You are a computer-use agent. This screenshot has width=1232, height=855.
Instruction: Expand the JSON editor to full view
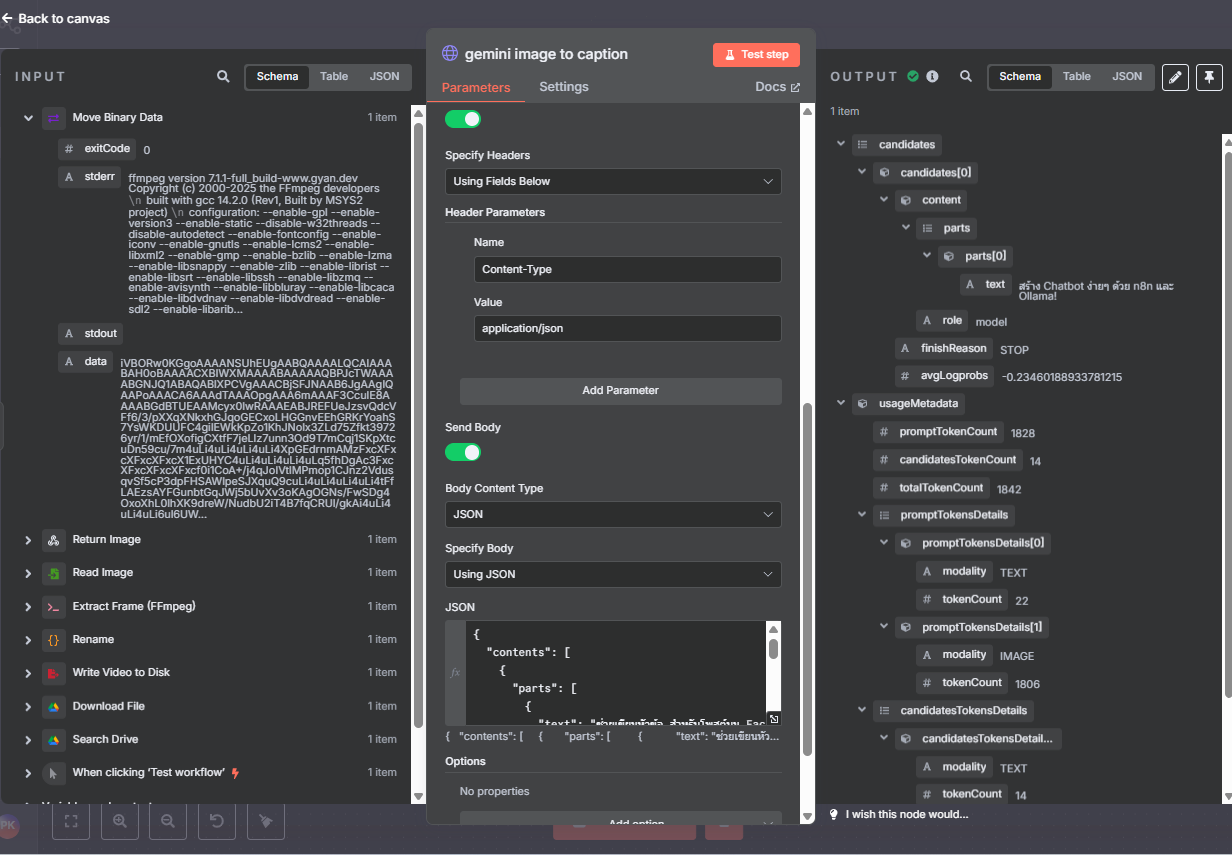pyautogui.click(x=773, y=719)
